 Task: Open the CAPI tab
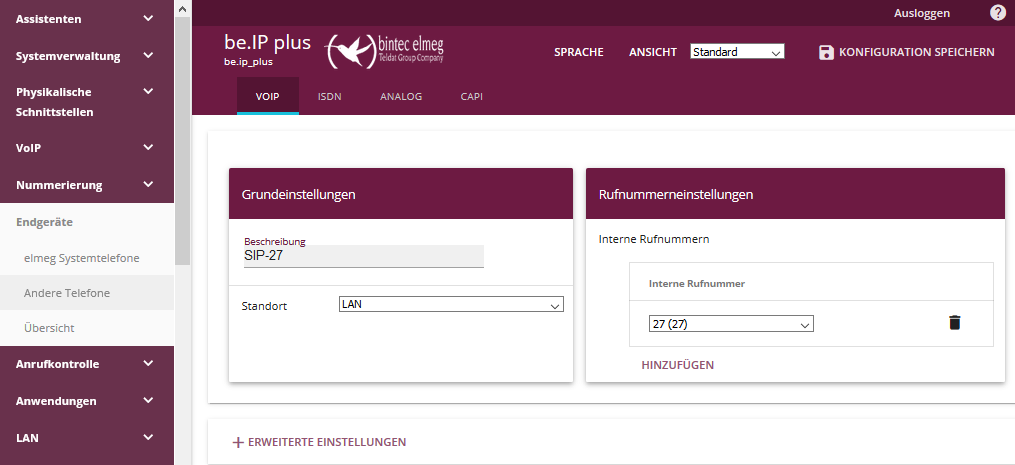[472, 97]
